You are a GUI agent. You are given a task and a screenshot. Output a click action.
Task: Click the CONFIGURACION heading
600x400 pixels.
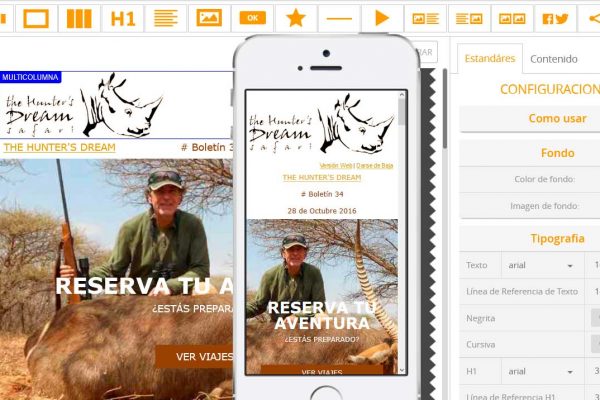click(x=550, y=90)
